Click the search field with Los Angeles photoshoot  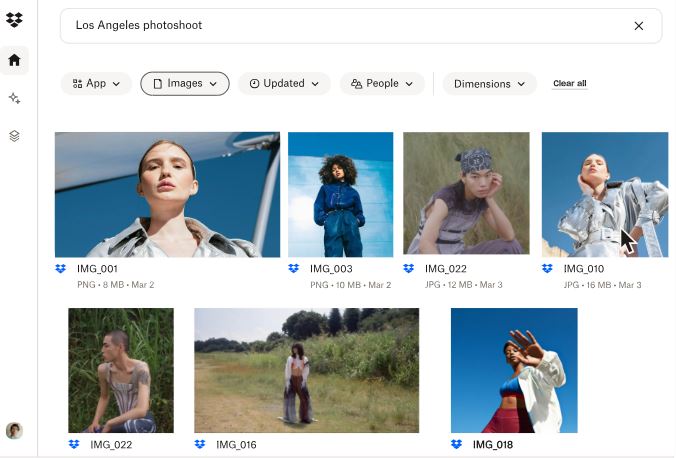(x=361, y=26)
